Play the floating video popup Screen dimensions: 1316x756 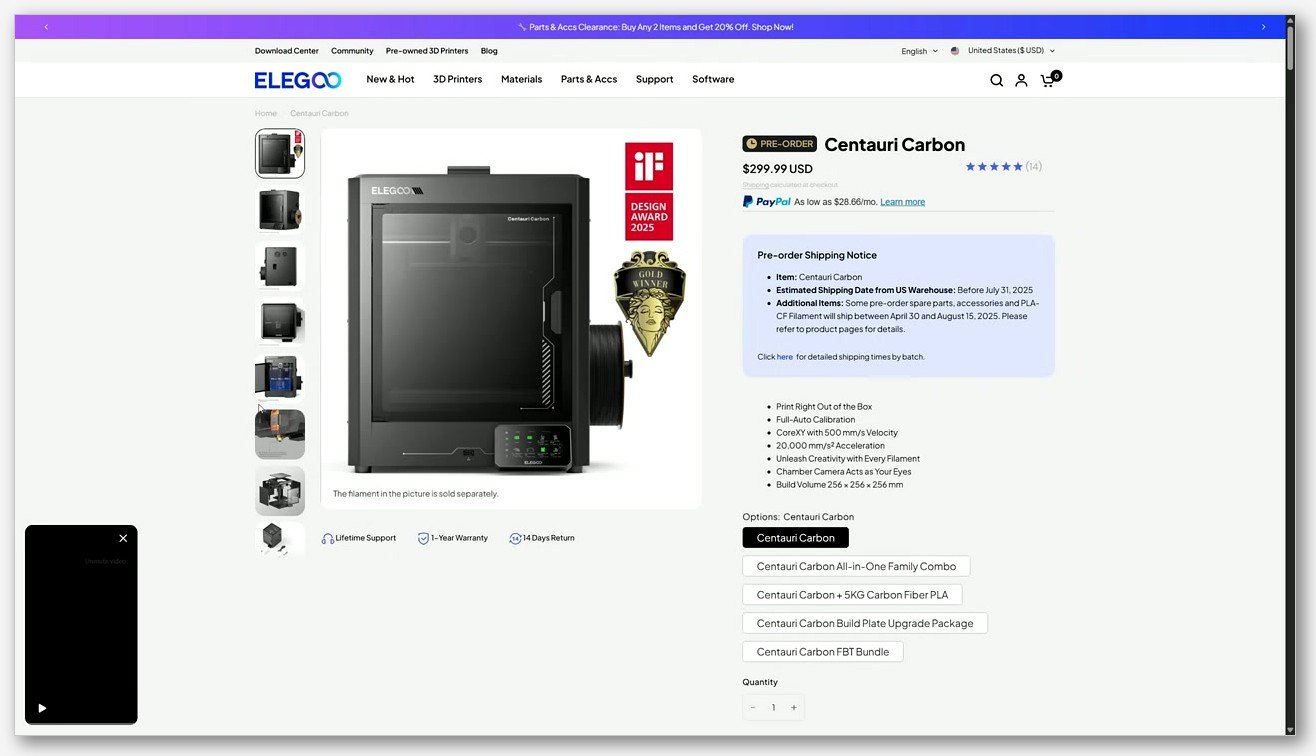42,708
